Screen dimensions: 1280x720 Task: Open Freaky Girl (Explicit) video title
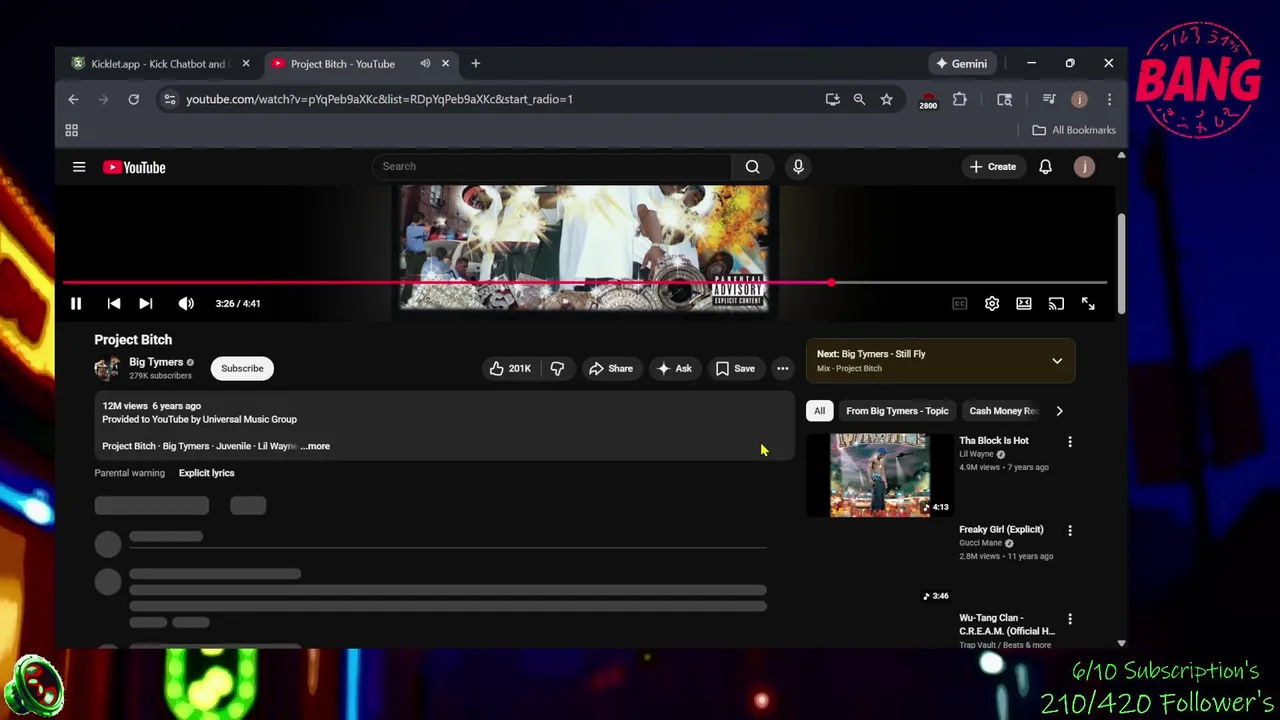click(x=1001, y=529)
